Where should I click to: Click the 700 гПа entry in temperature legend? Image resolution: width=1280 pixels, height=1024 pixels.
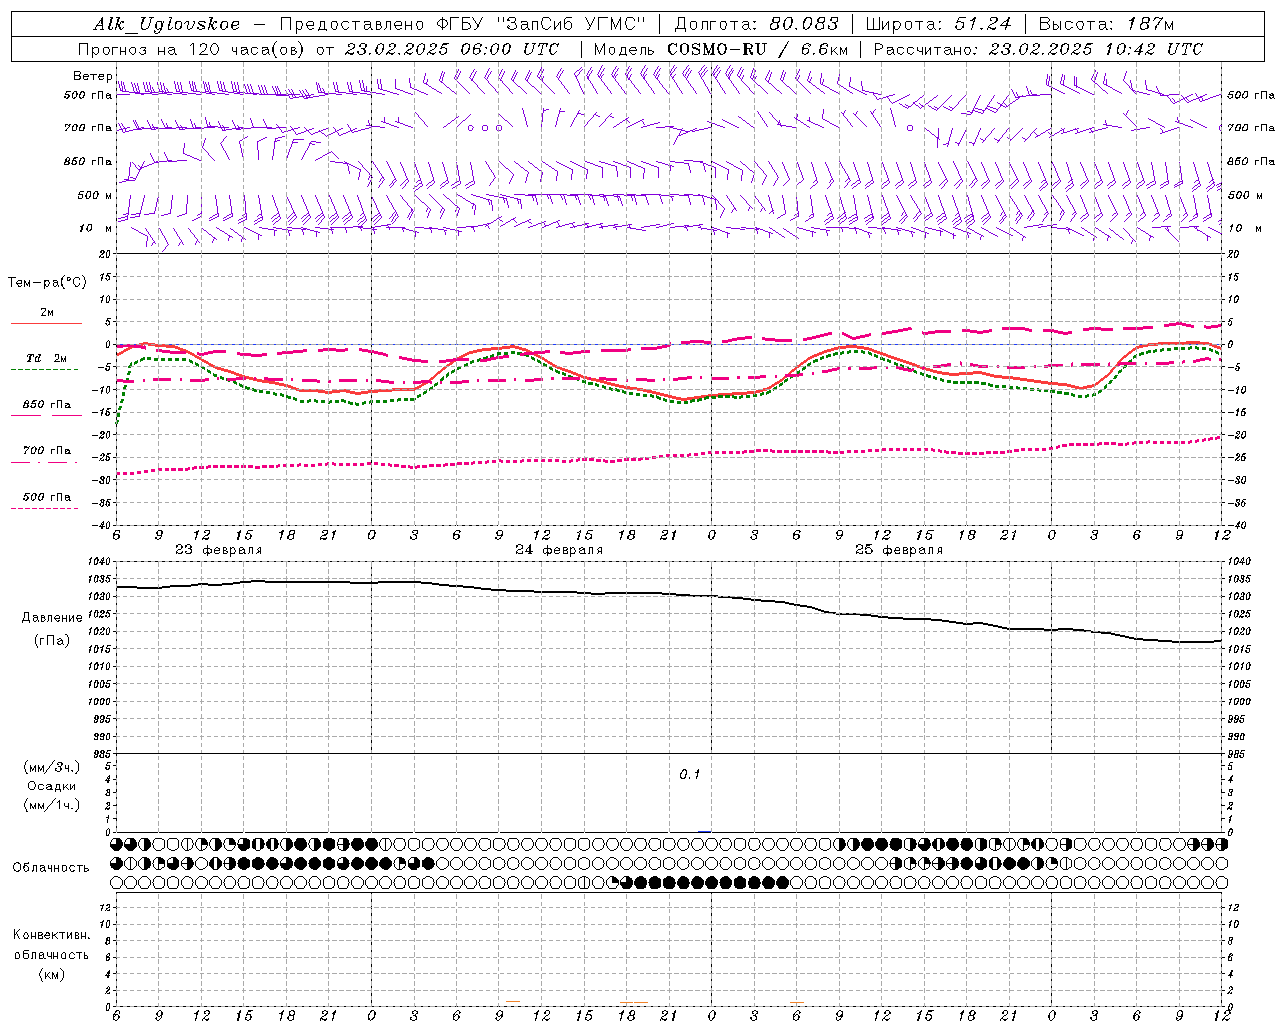[x=47, y=451]
